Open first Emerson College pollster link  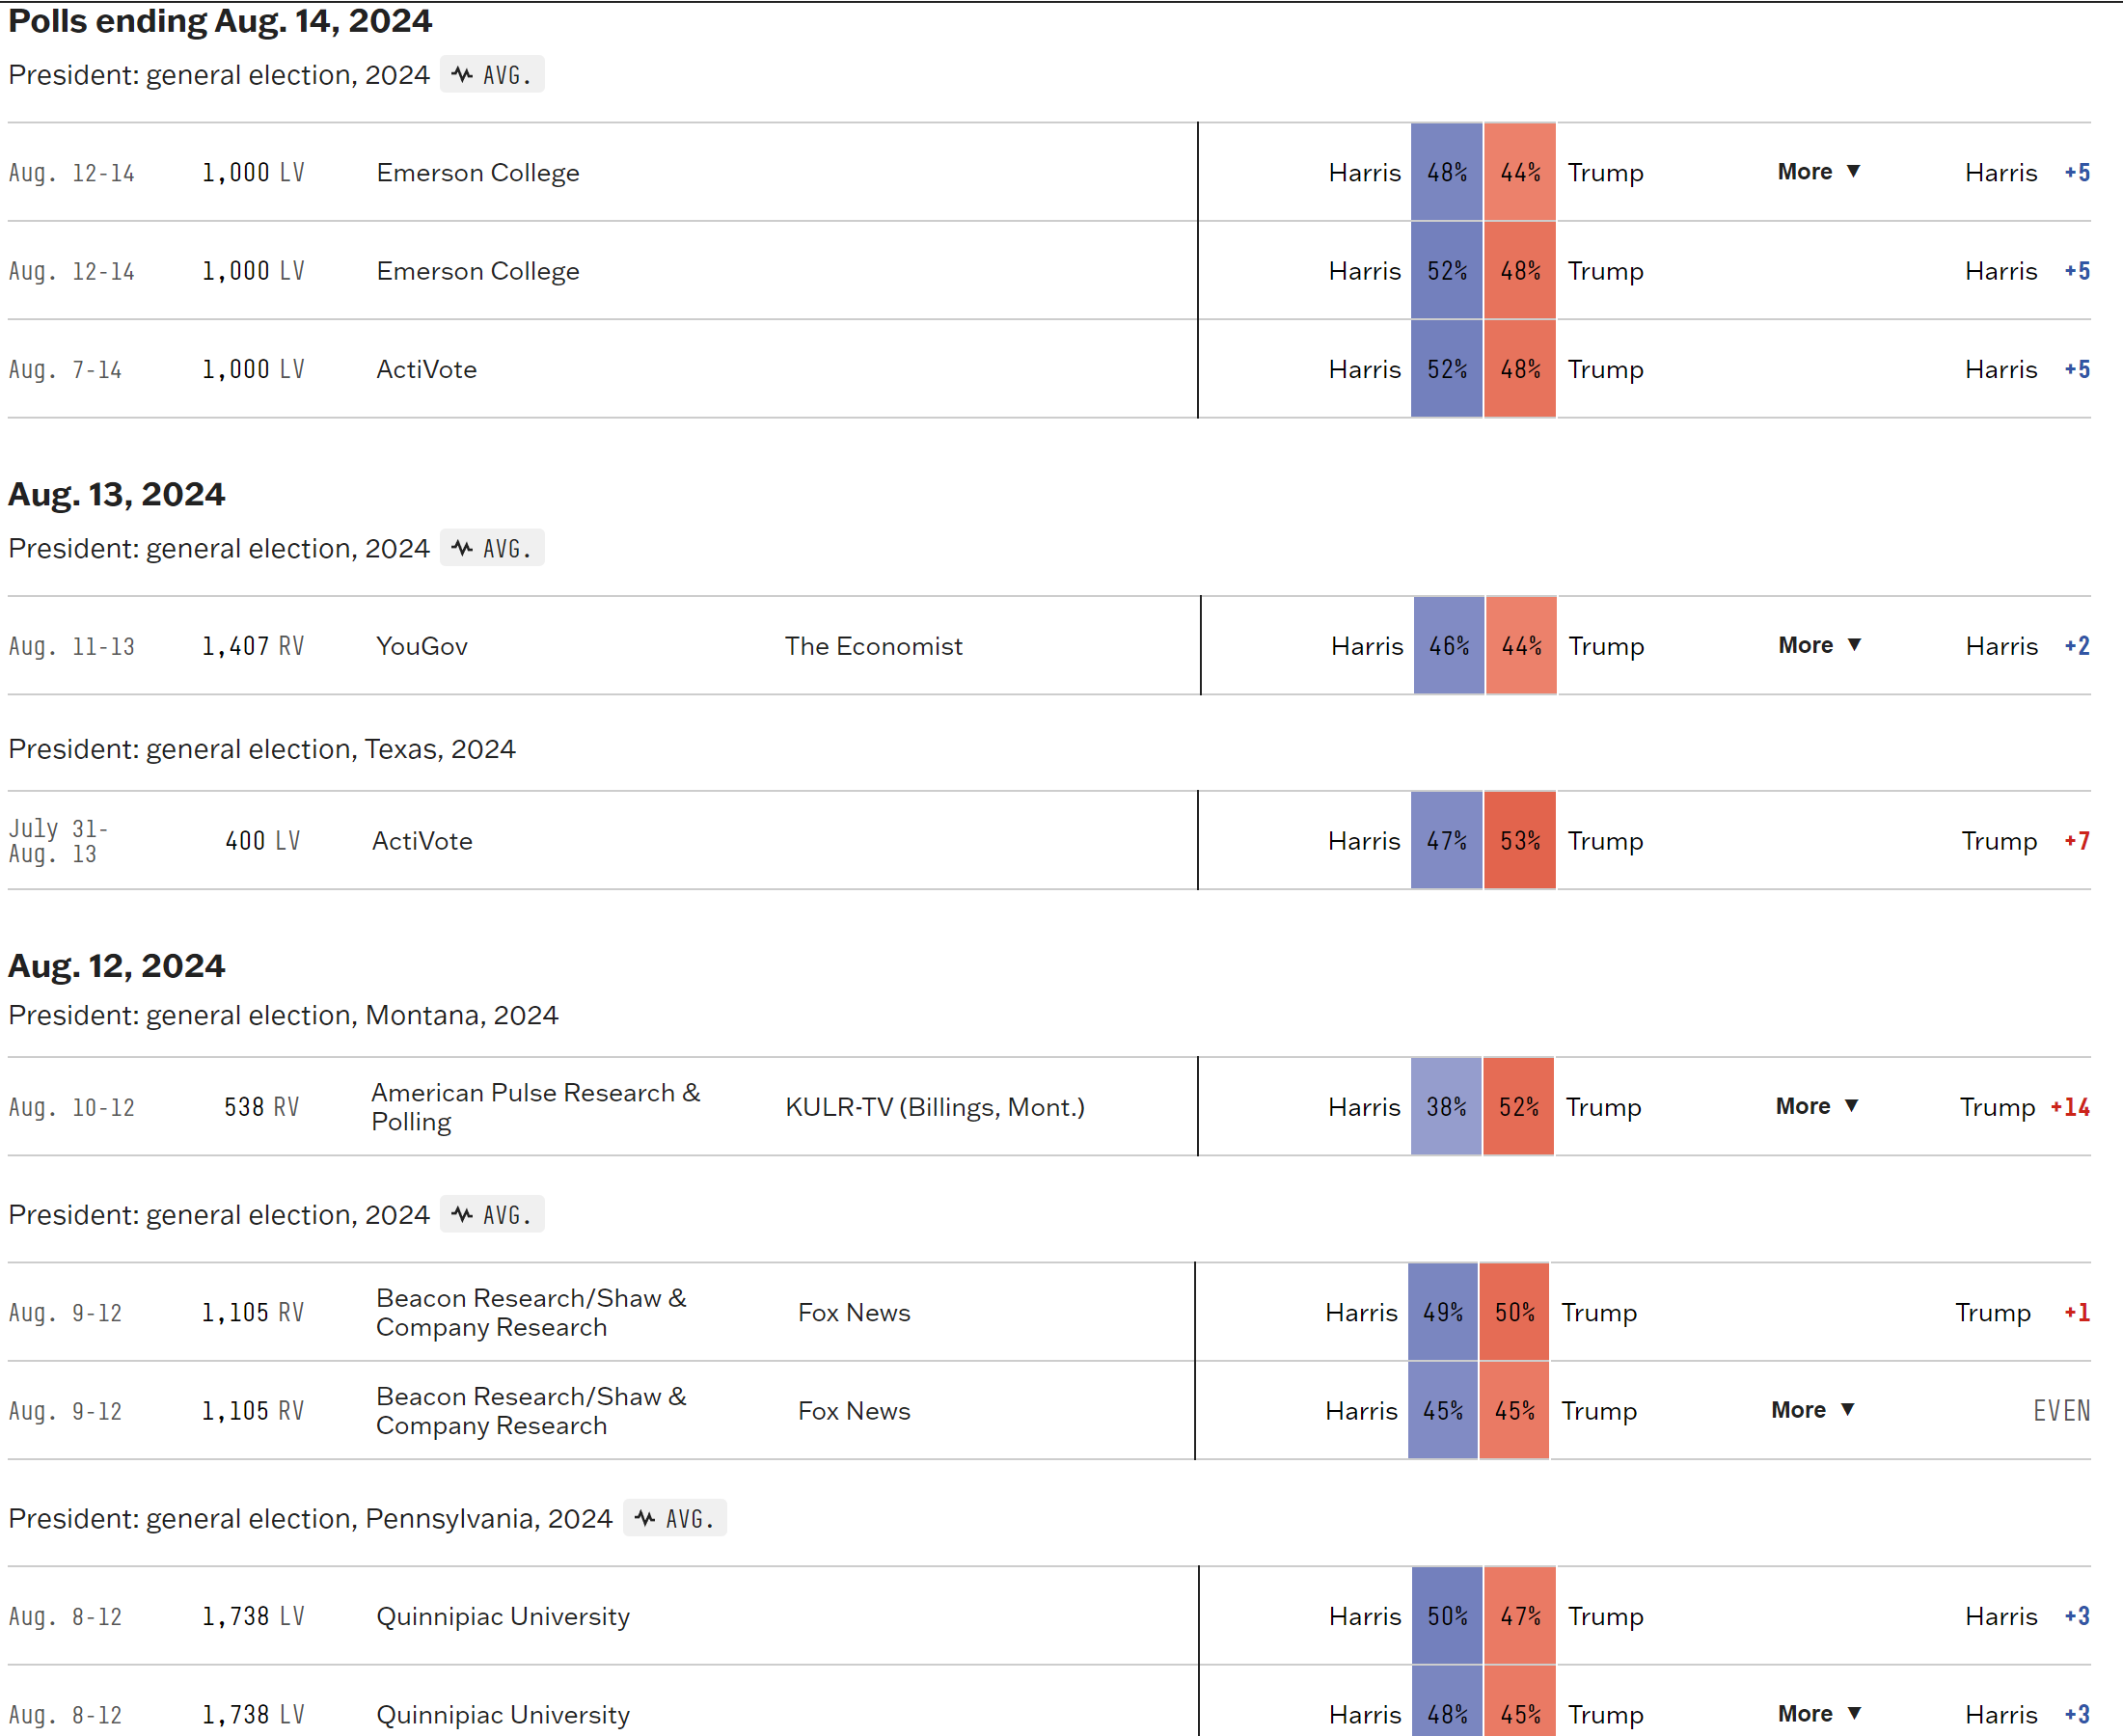[478, 173]
